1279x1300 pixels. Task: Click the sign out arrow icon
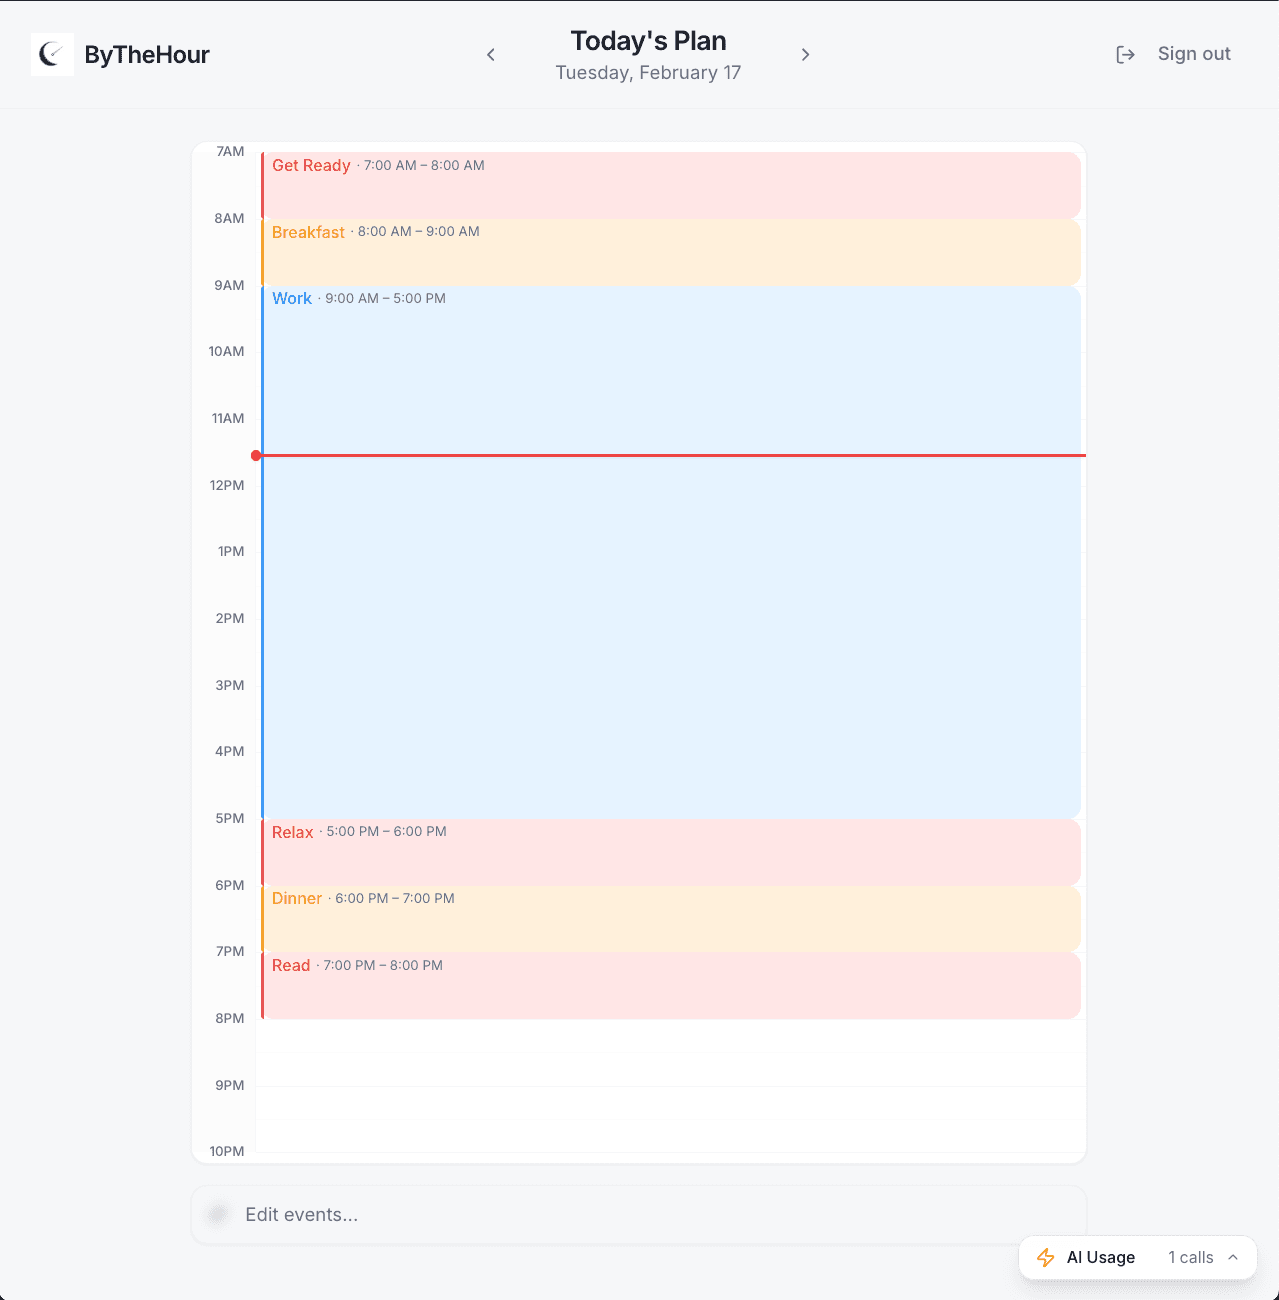[x=1125, y=54]
